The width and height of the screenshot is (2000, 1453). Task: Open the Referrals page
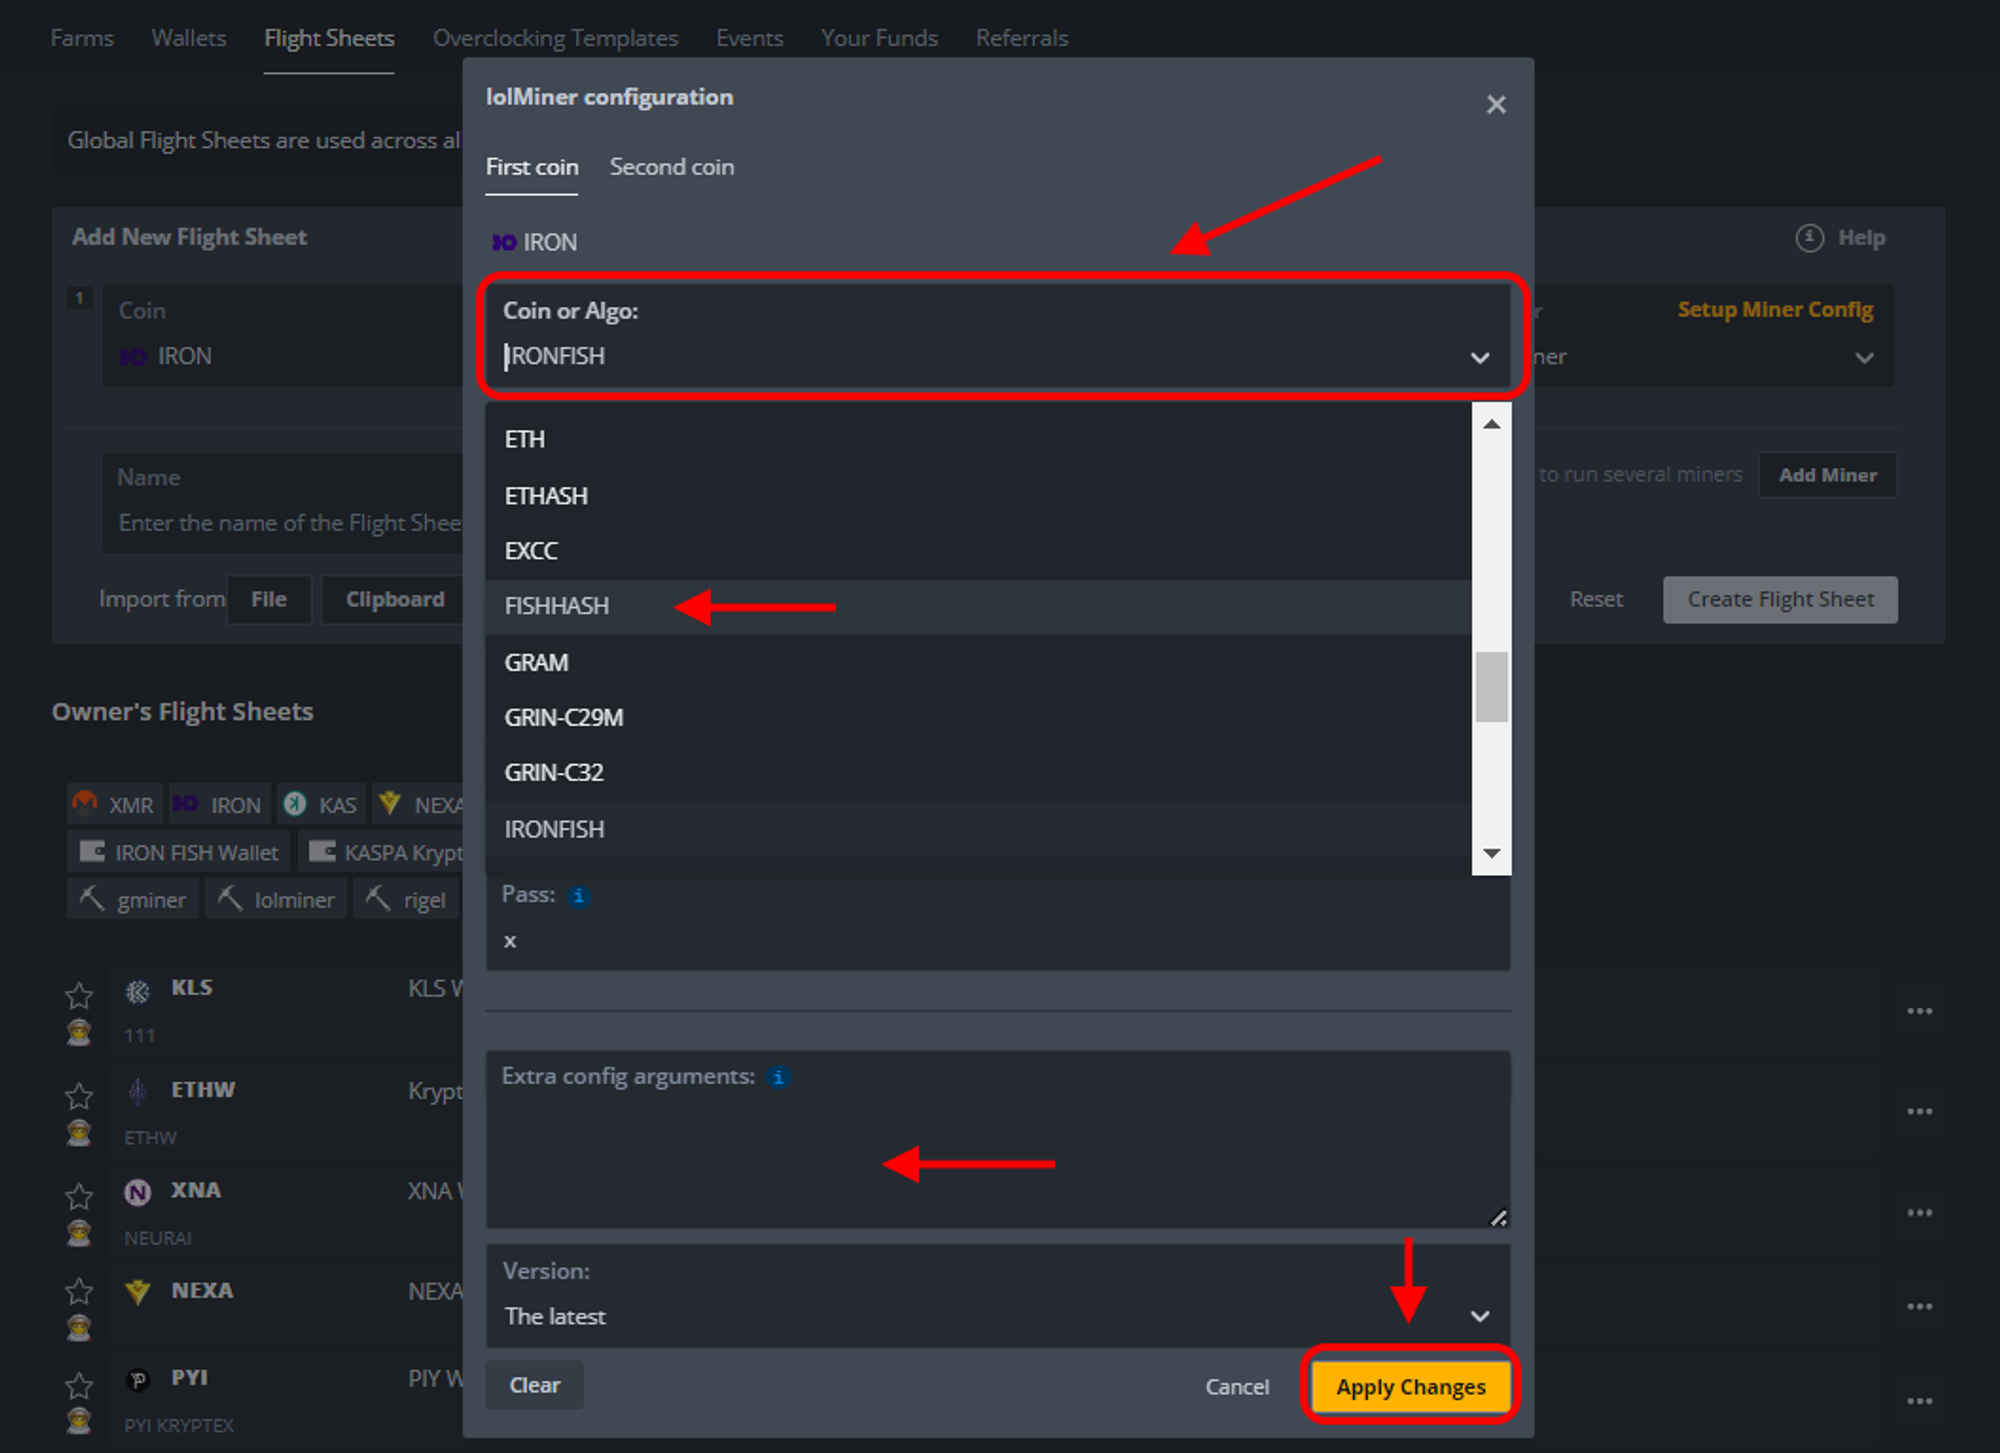pos(1022,38)
